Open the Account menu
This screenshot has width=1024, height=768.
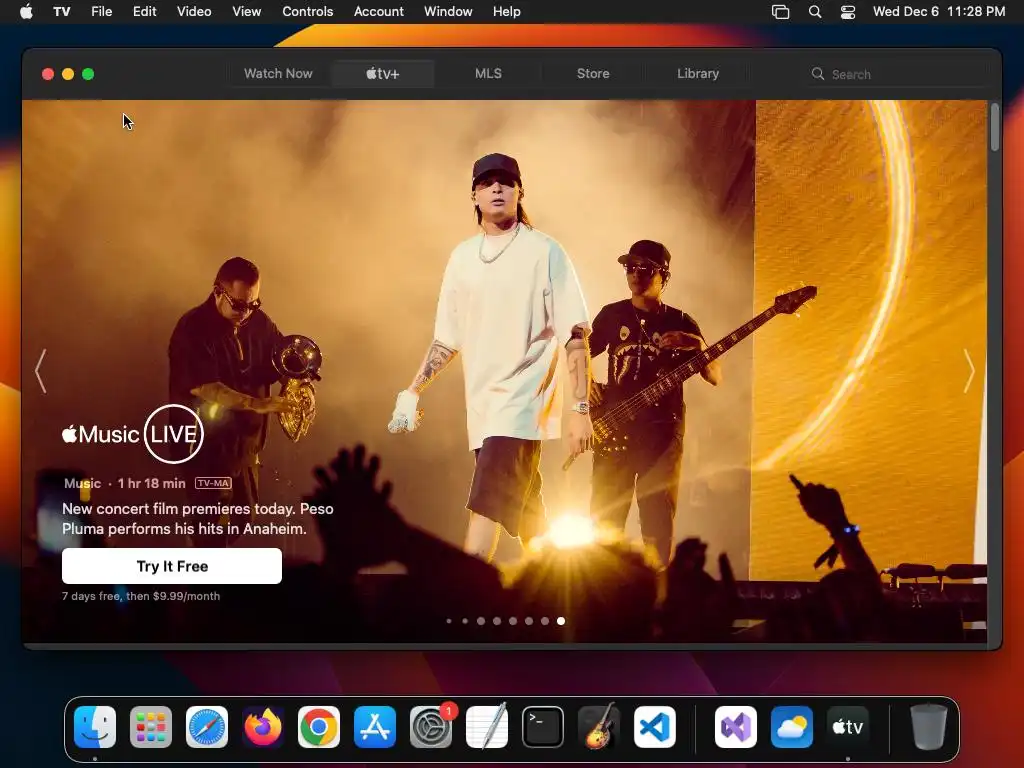point(378,11)
